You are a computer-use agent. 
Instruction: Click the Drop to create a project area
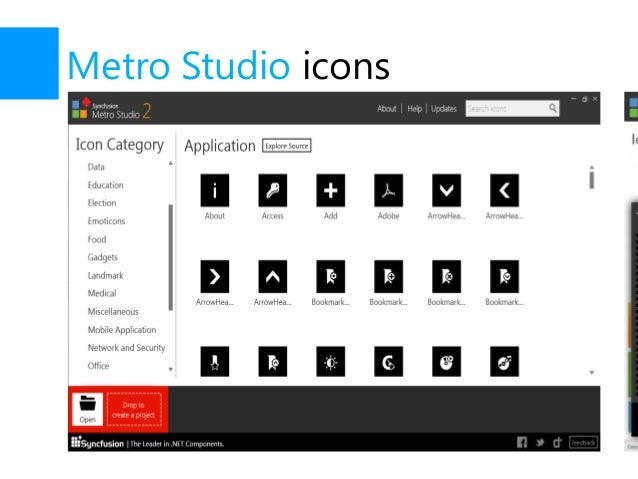pyautogui.click(x=134, y=410)
